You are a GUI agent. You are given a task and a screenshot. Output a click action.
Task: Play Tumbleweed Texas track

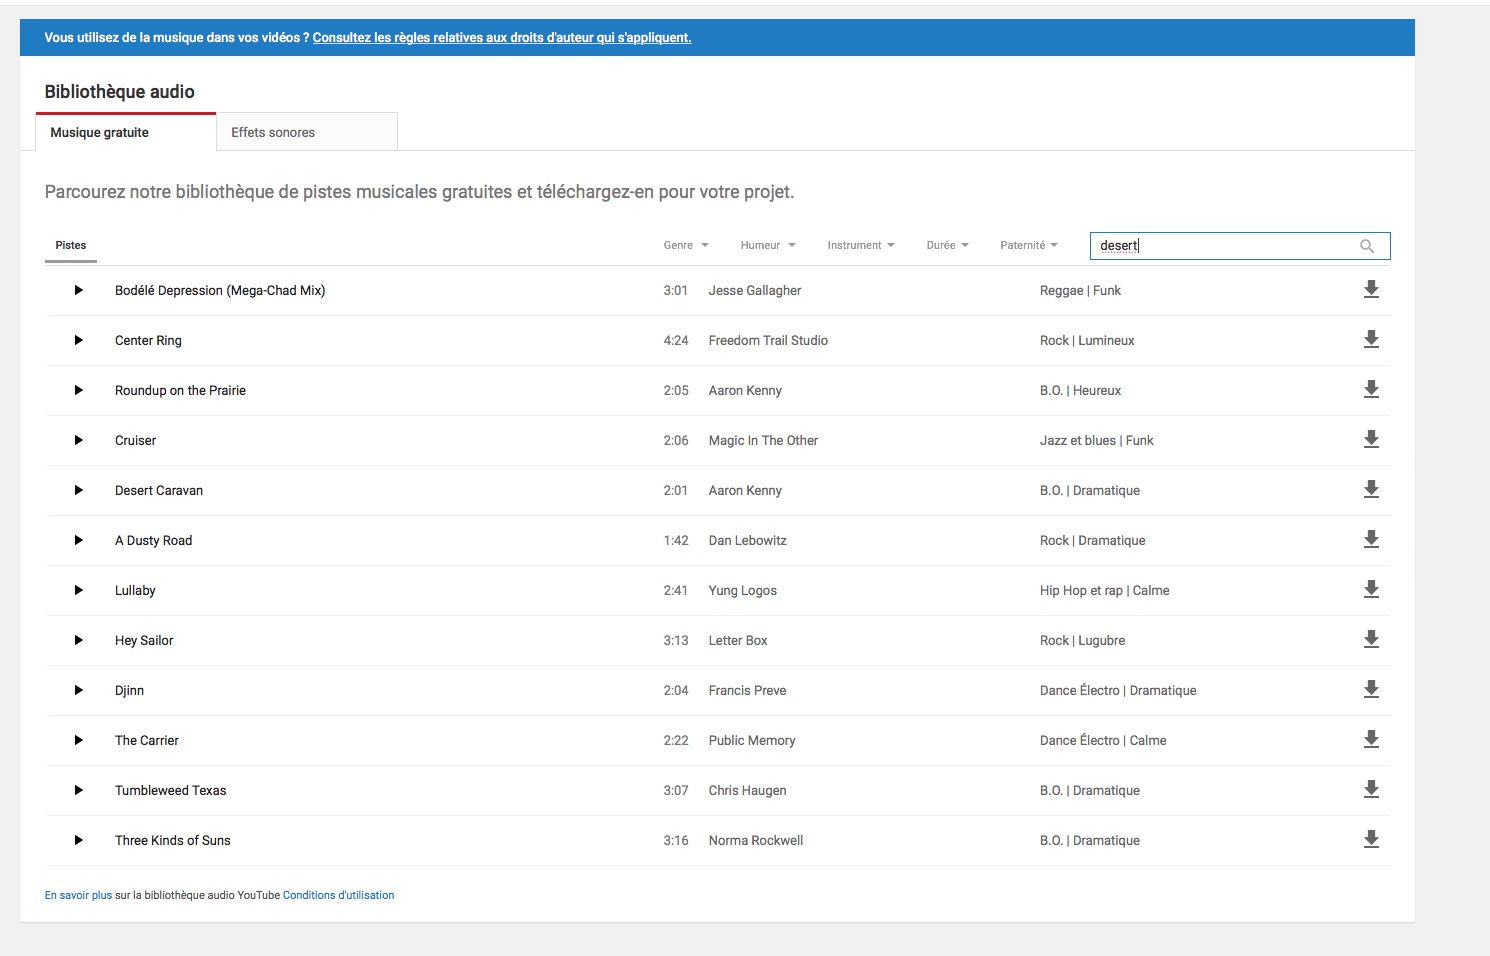pos(78,790)
